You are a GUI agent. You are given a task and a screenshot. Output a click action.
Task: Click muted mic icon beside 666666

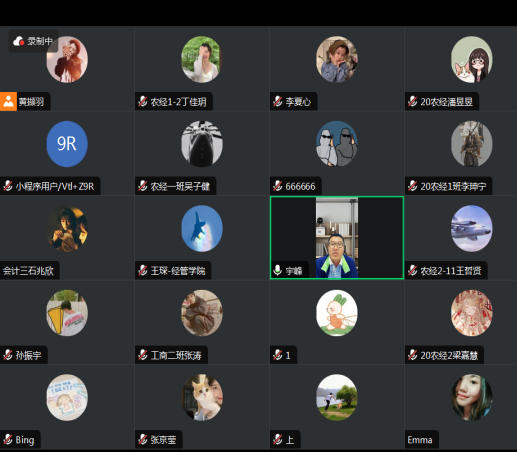pyautogui.click(x=278, y=186)
